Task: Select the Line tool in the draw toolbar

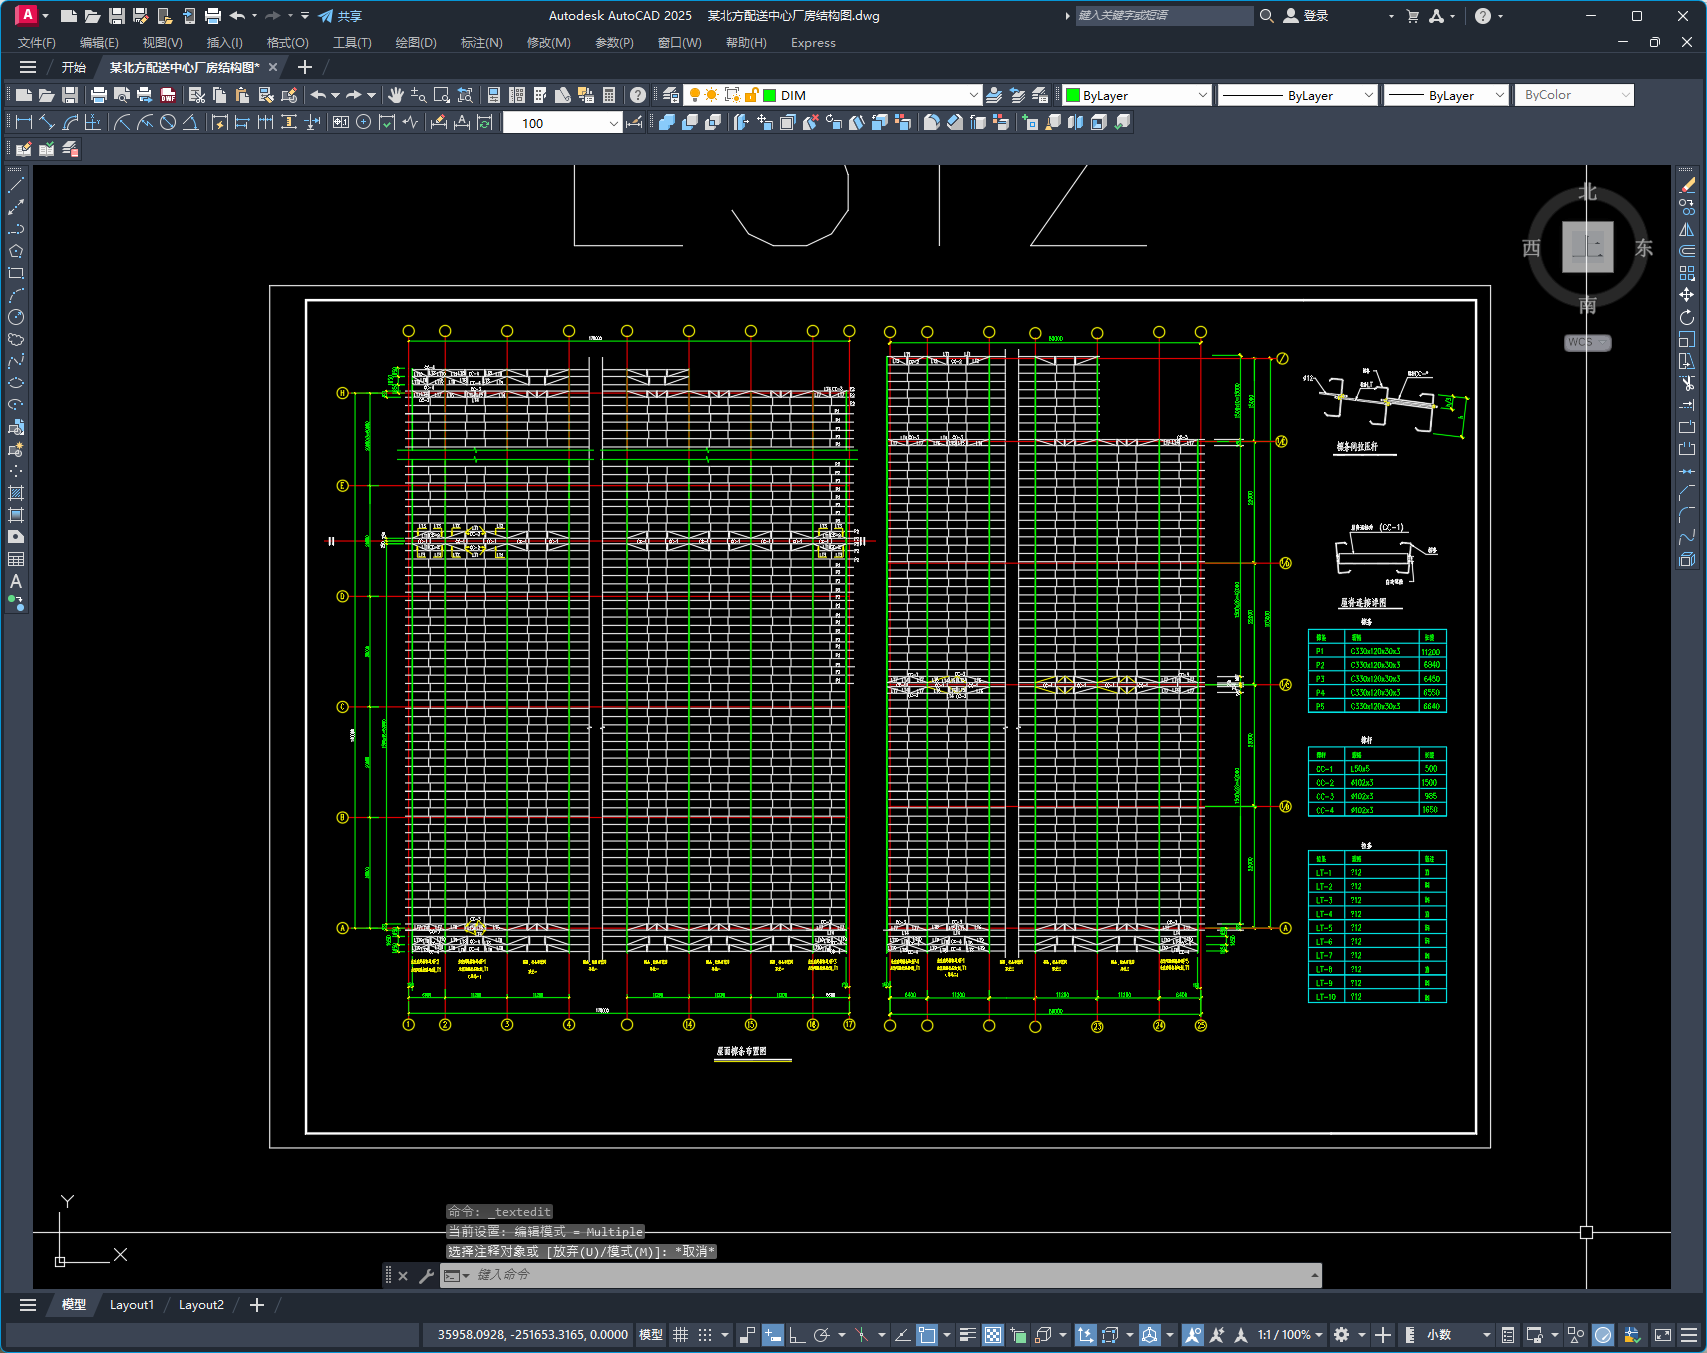Action: tap(16, 185)
